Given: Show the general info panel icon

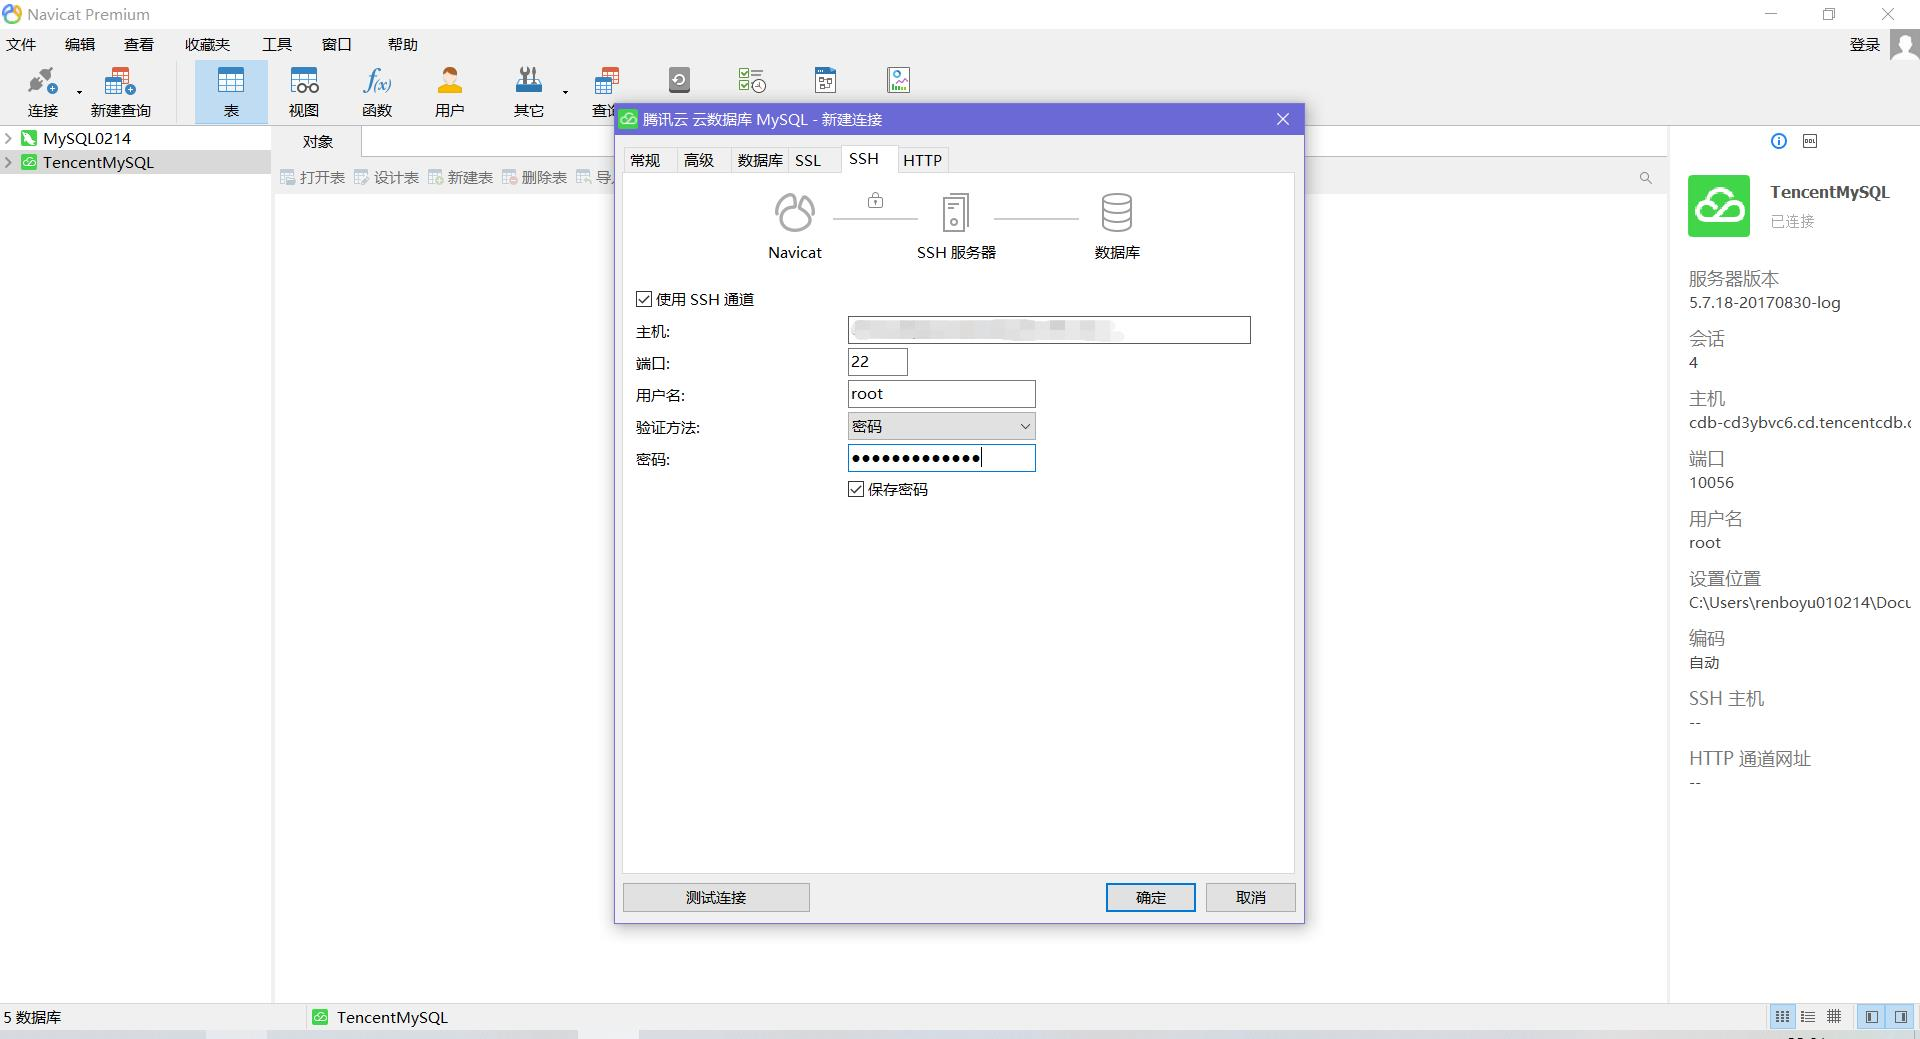Looking at the screenshot, I should tap(1778, 141).
